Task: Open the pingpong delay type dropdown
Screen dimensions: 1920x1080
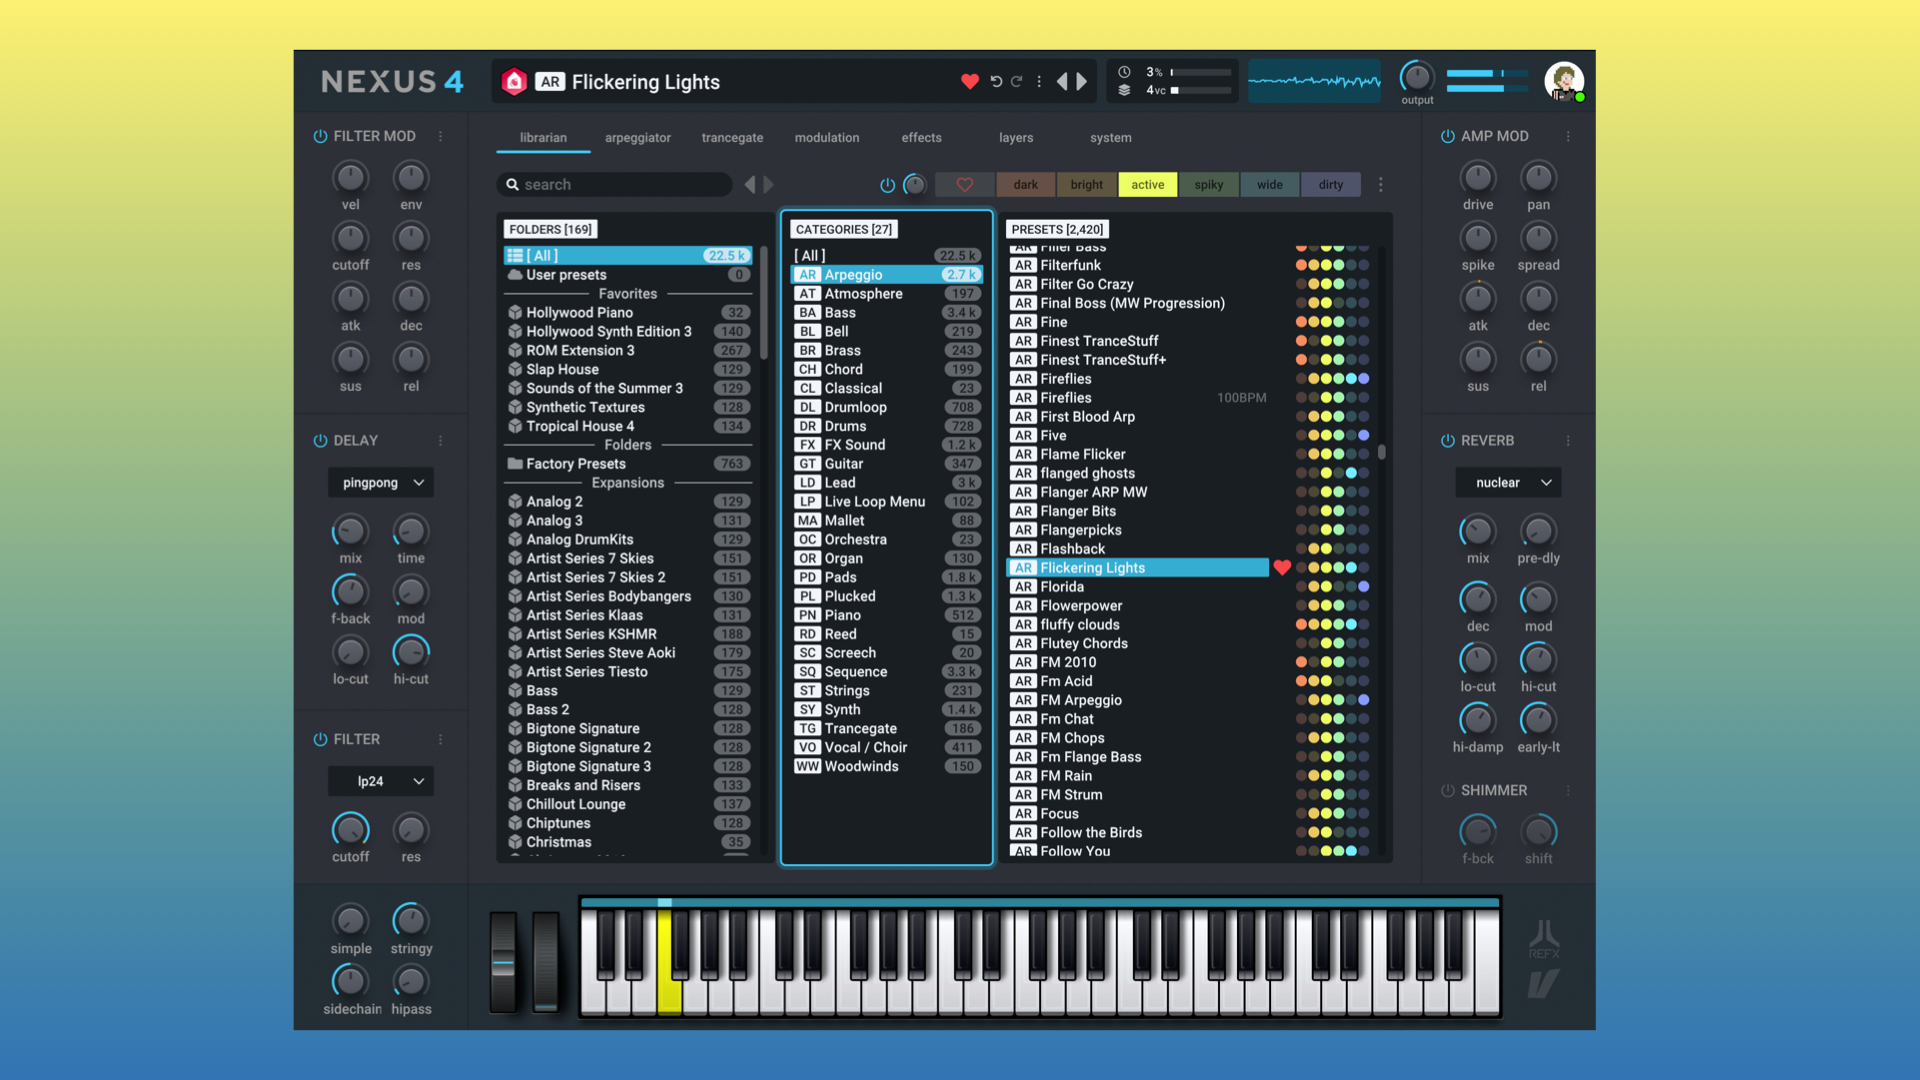Action: tap(381, 483)
